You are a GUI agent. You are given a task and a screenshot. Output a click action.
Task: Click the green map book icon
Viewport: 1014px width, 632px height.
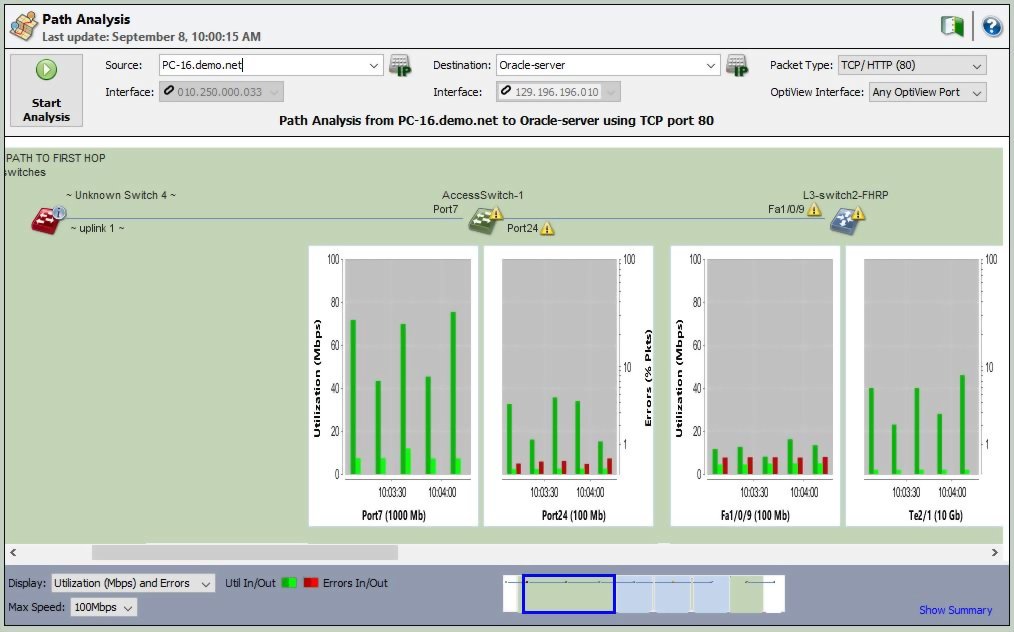[952, 27]
